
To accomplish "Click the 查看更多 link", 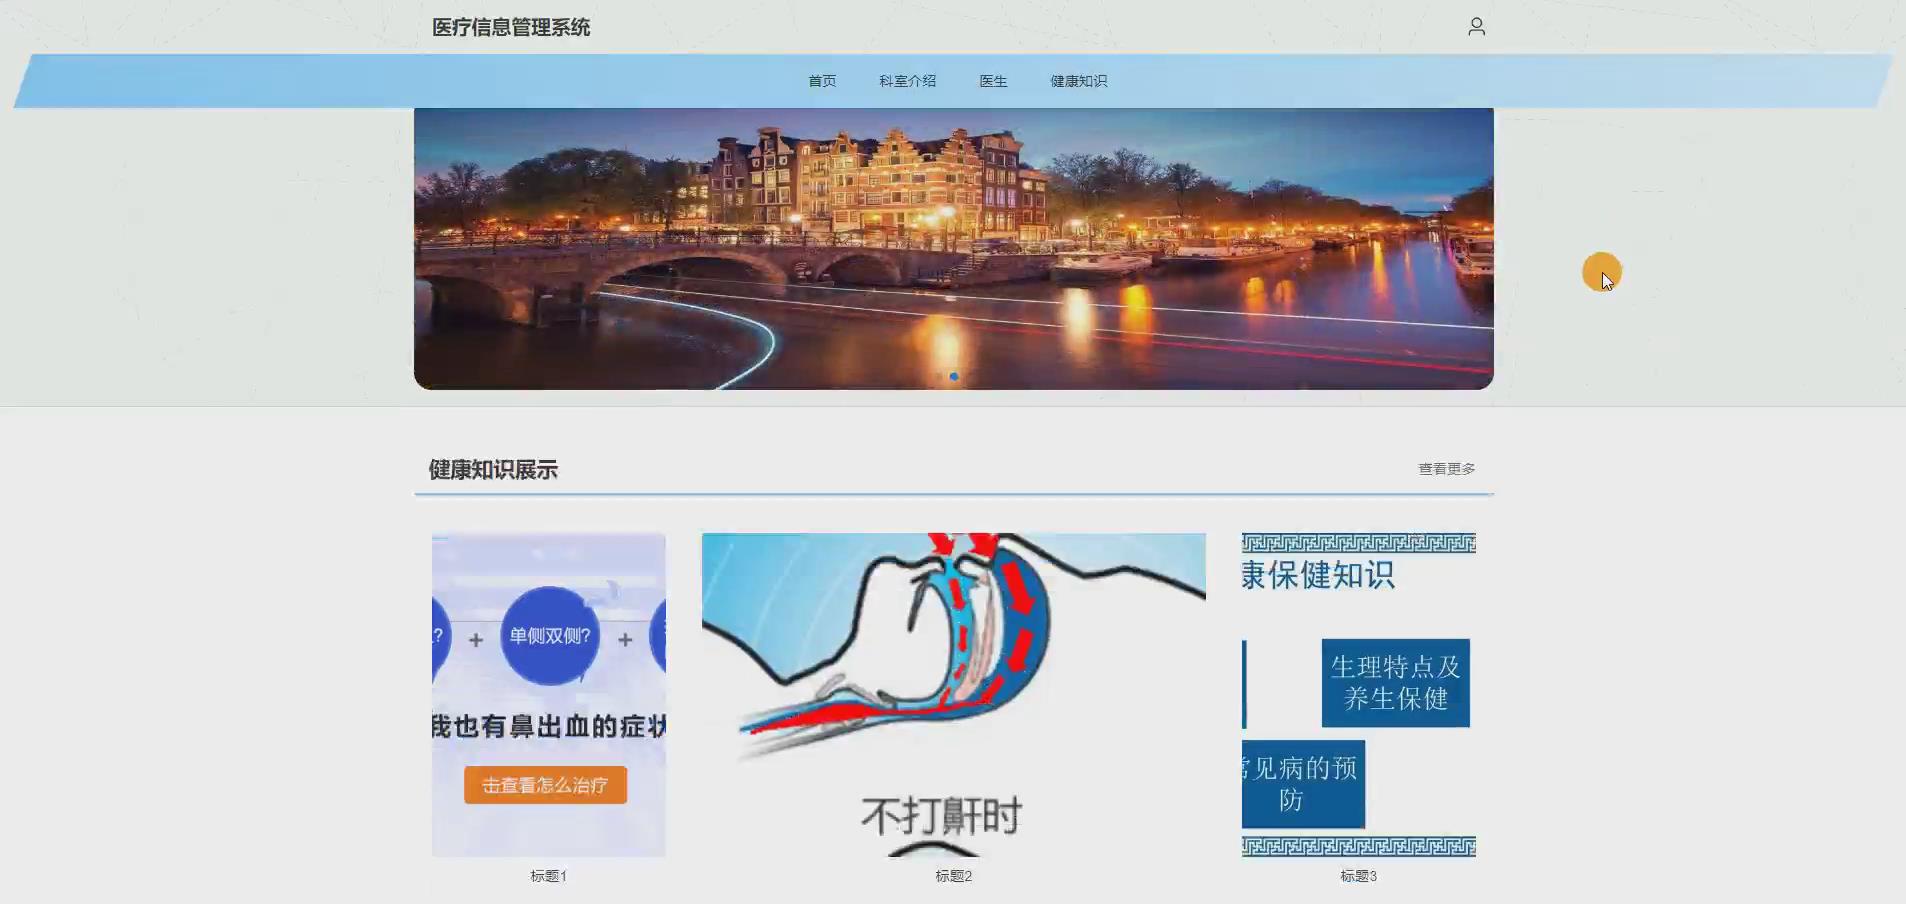I will [1447, 467].
